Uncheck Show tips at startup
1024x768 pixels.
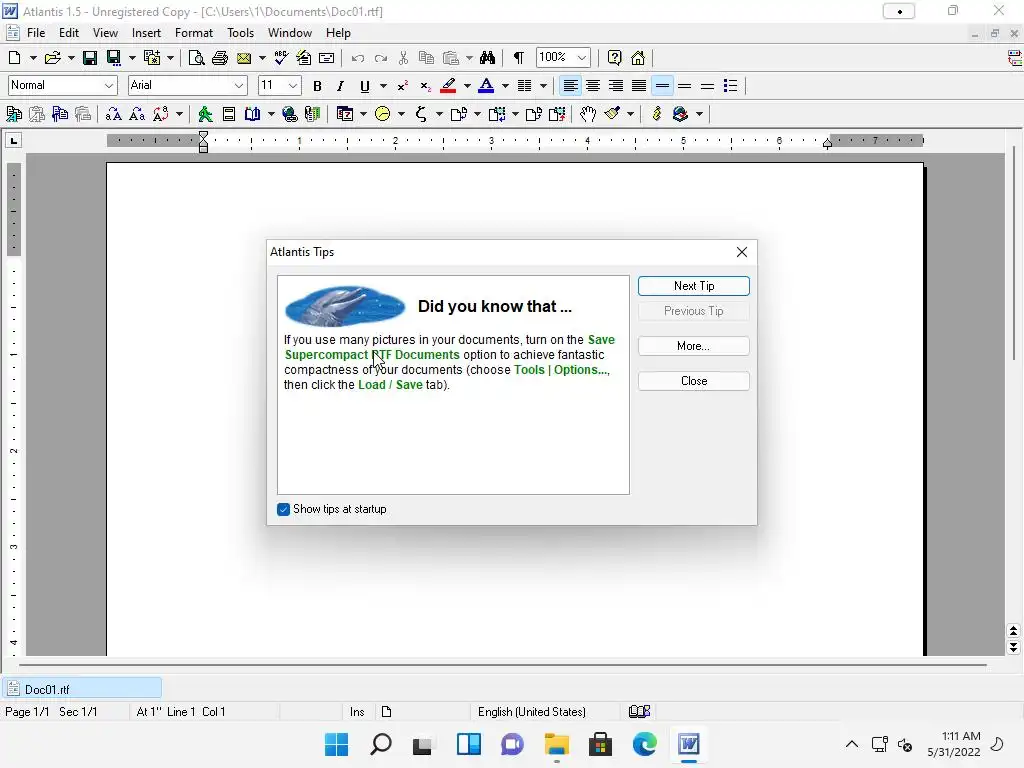[283, 509]
